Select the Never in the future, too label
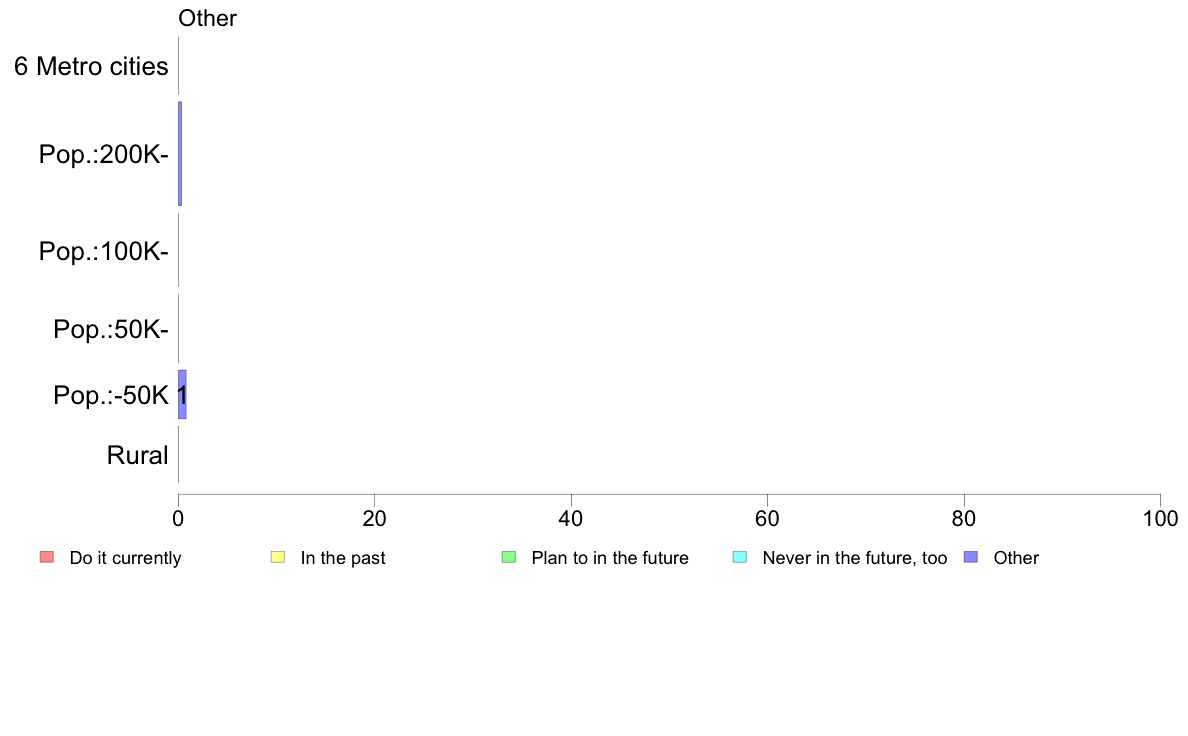 (x=855, y=558)
